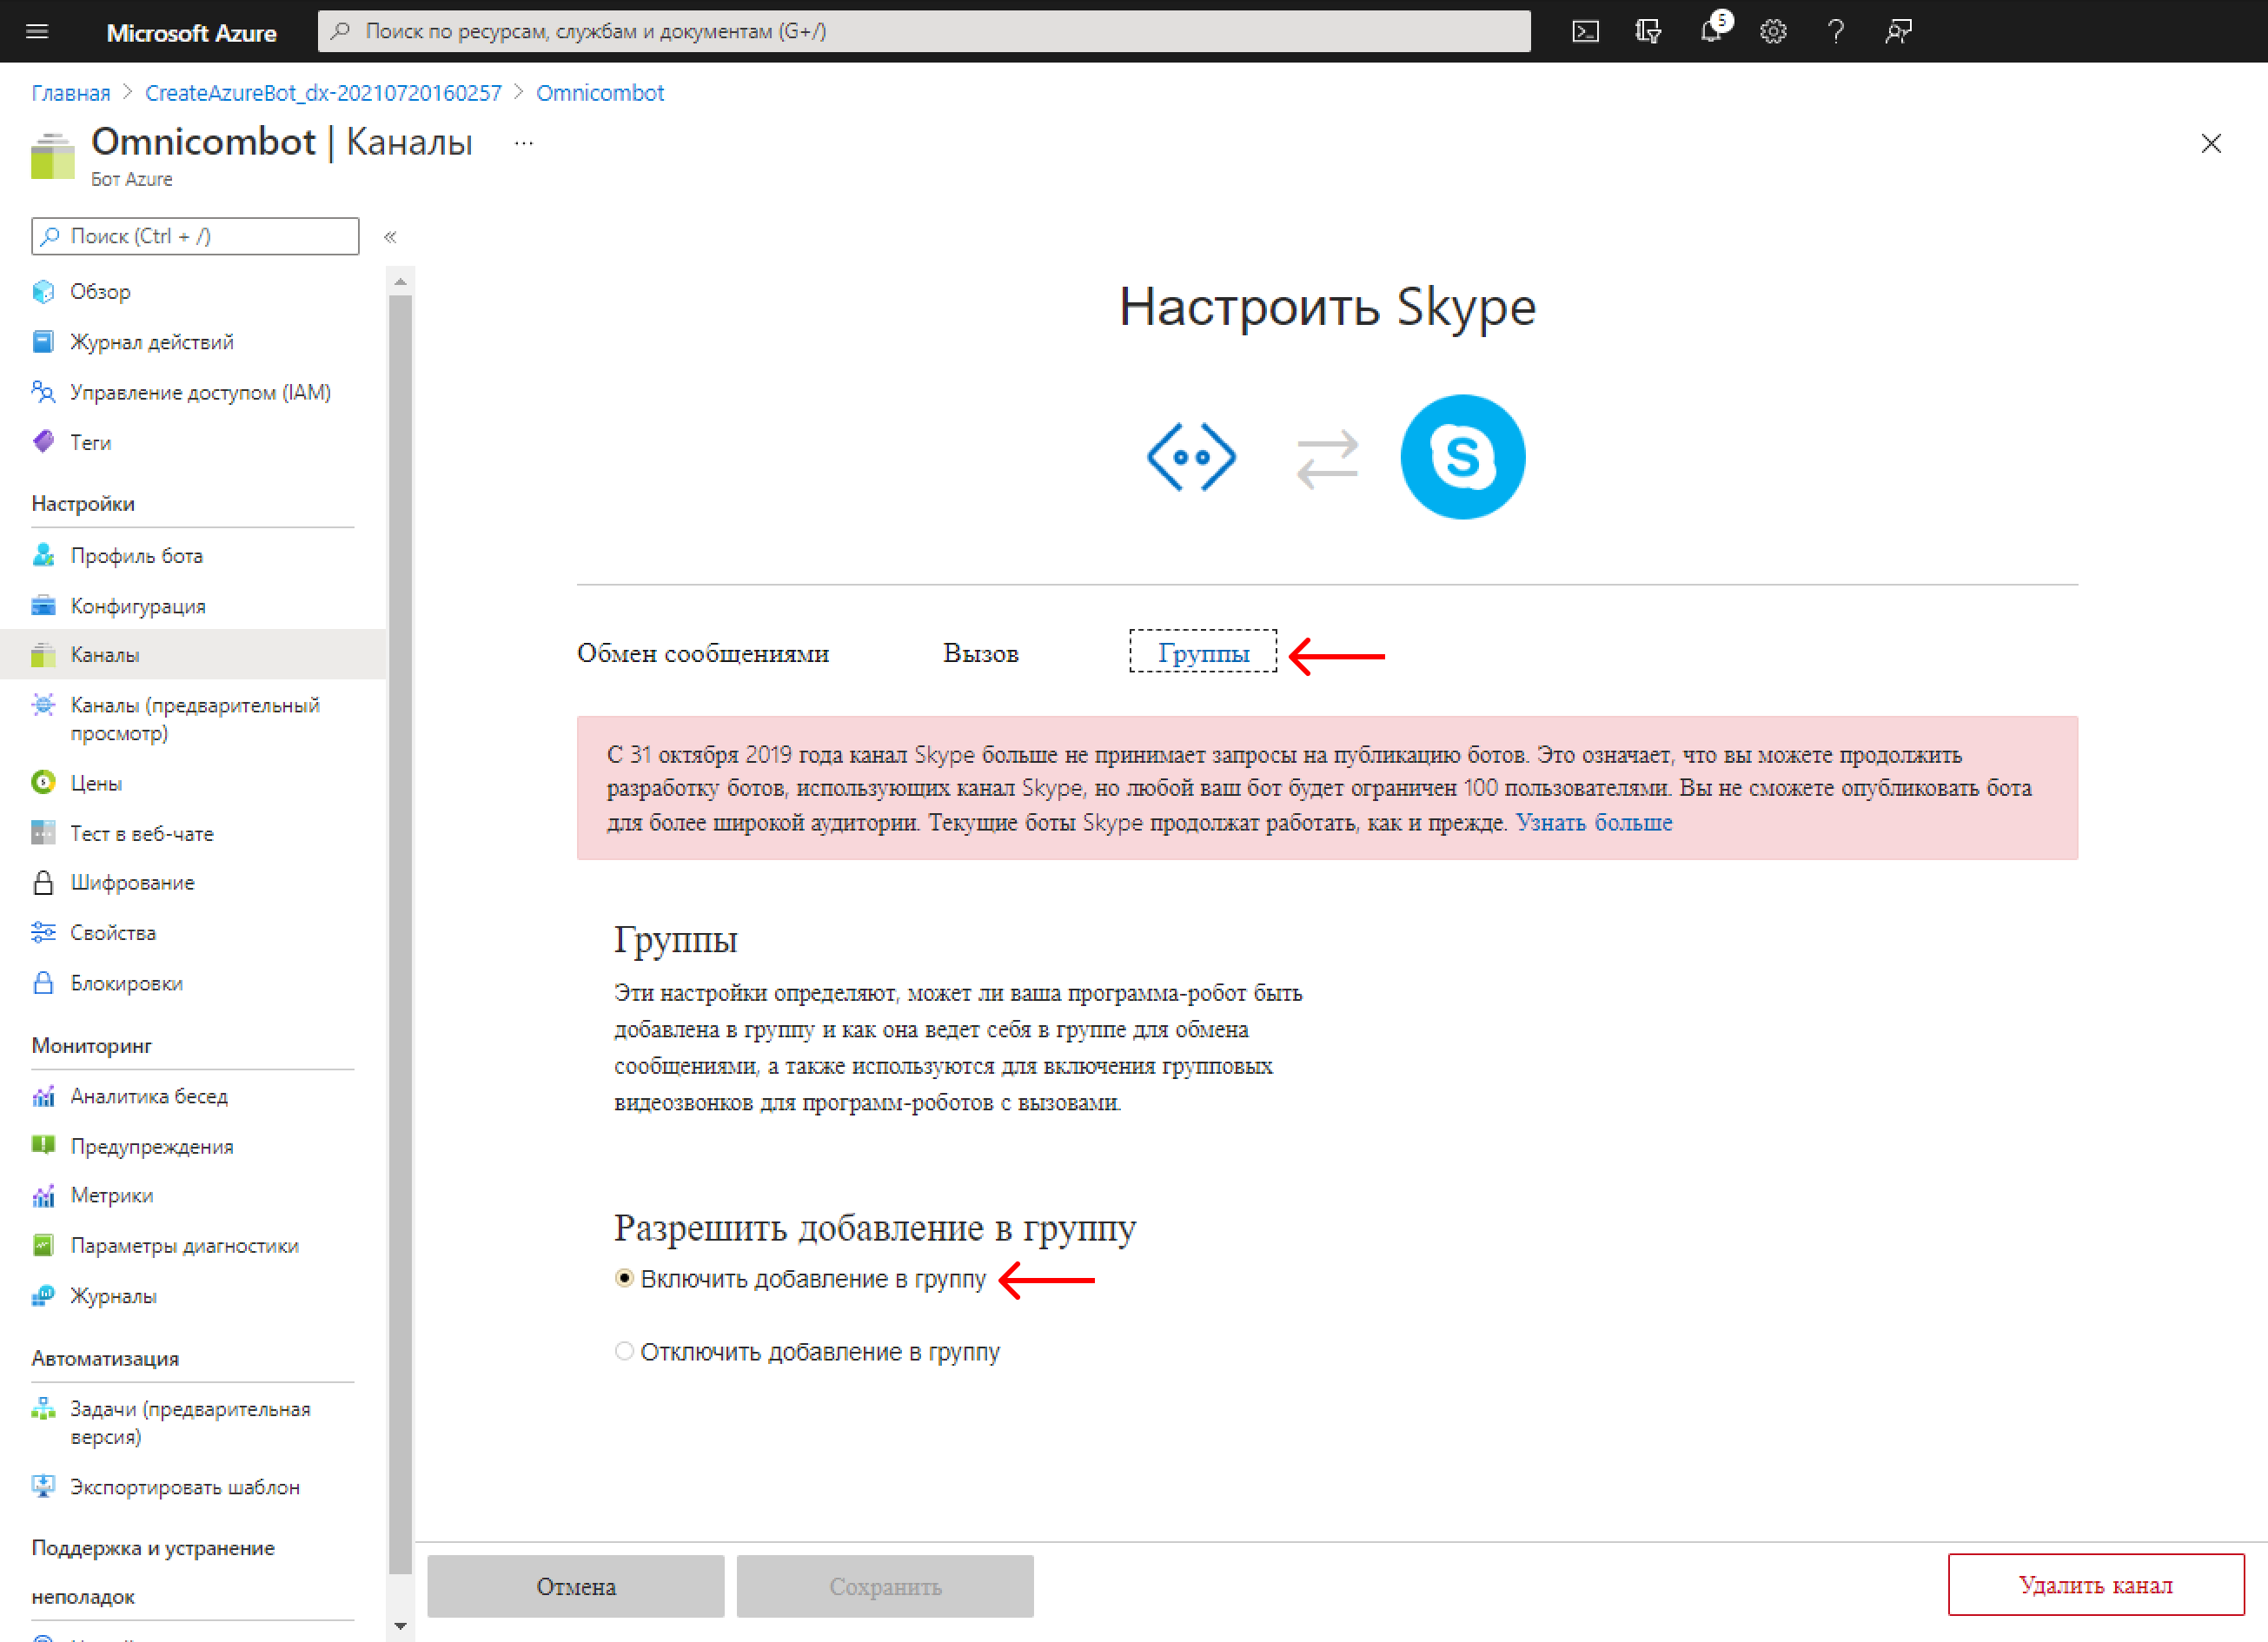Click the Журналы icon
Image resolution: width=2268 pixels, height=1642 pixels.
[43, 1296]
